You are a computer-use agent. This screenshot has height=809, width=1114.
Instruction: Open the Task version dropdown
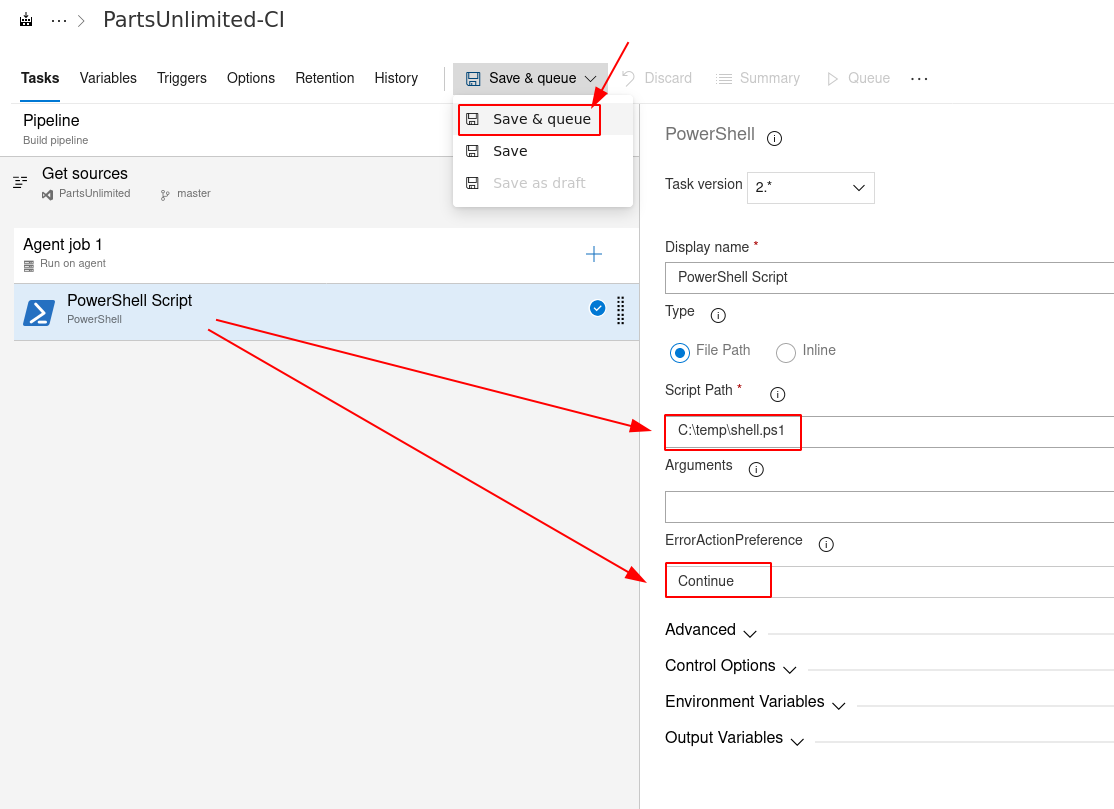[810, 188]
